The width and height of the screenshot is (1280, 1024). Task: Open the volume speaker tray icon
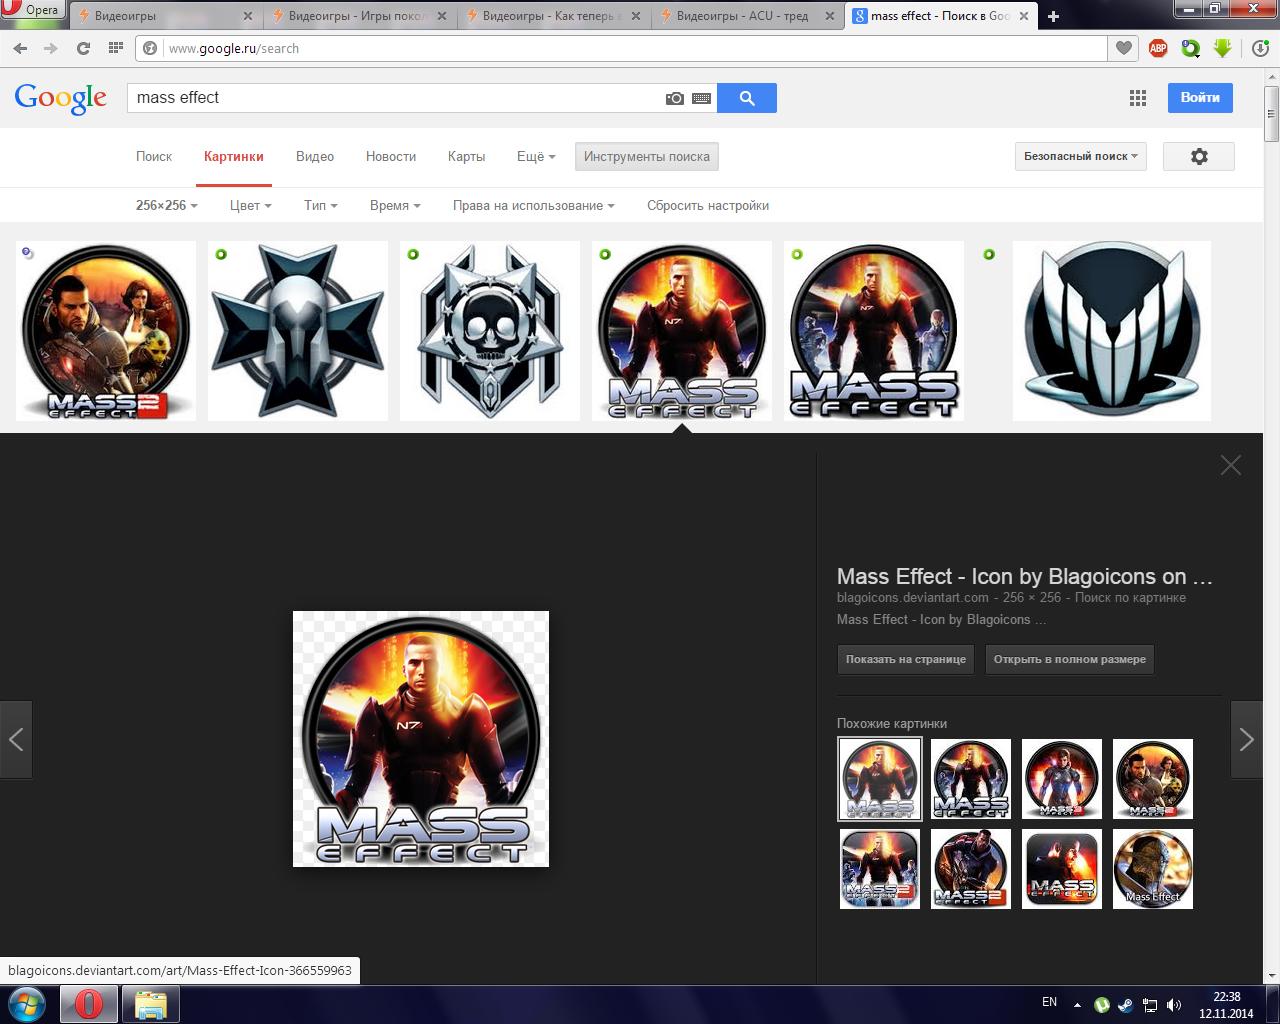click(1174, 1005)
